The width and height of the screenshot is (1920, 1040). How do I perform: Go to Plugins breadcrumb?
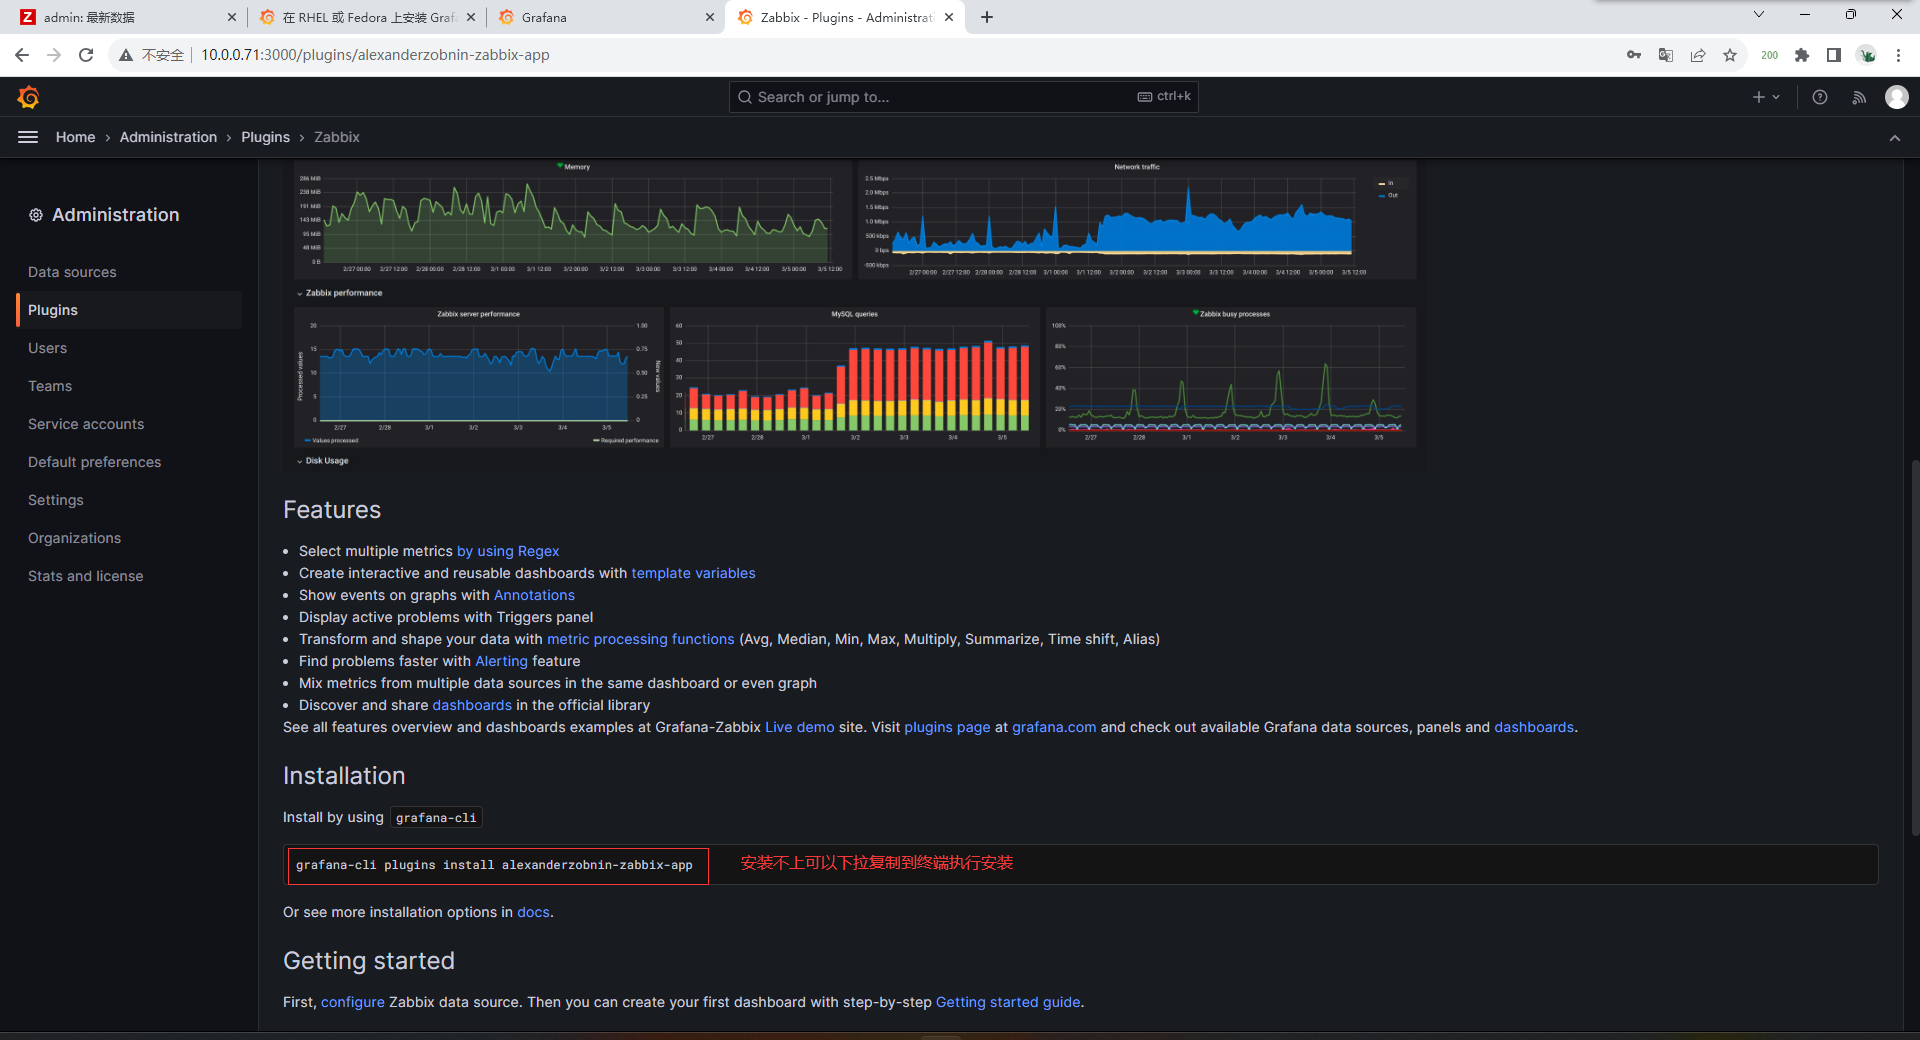point(265,137)
